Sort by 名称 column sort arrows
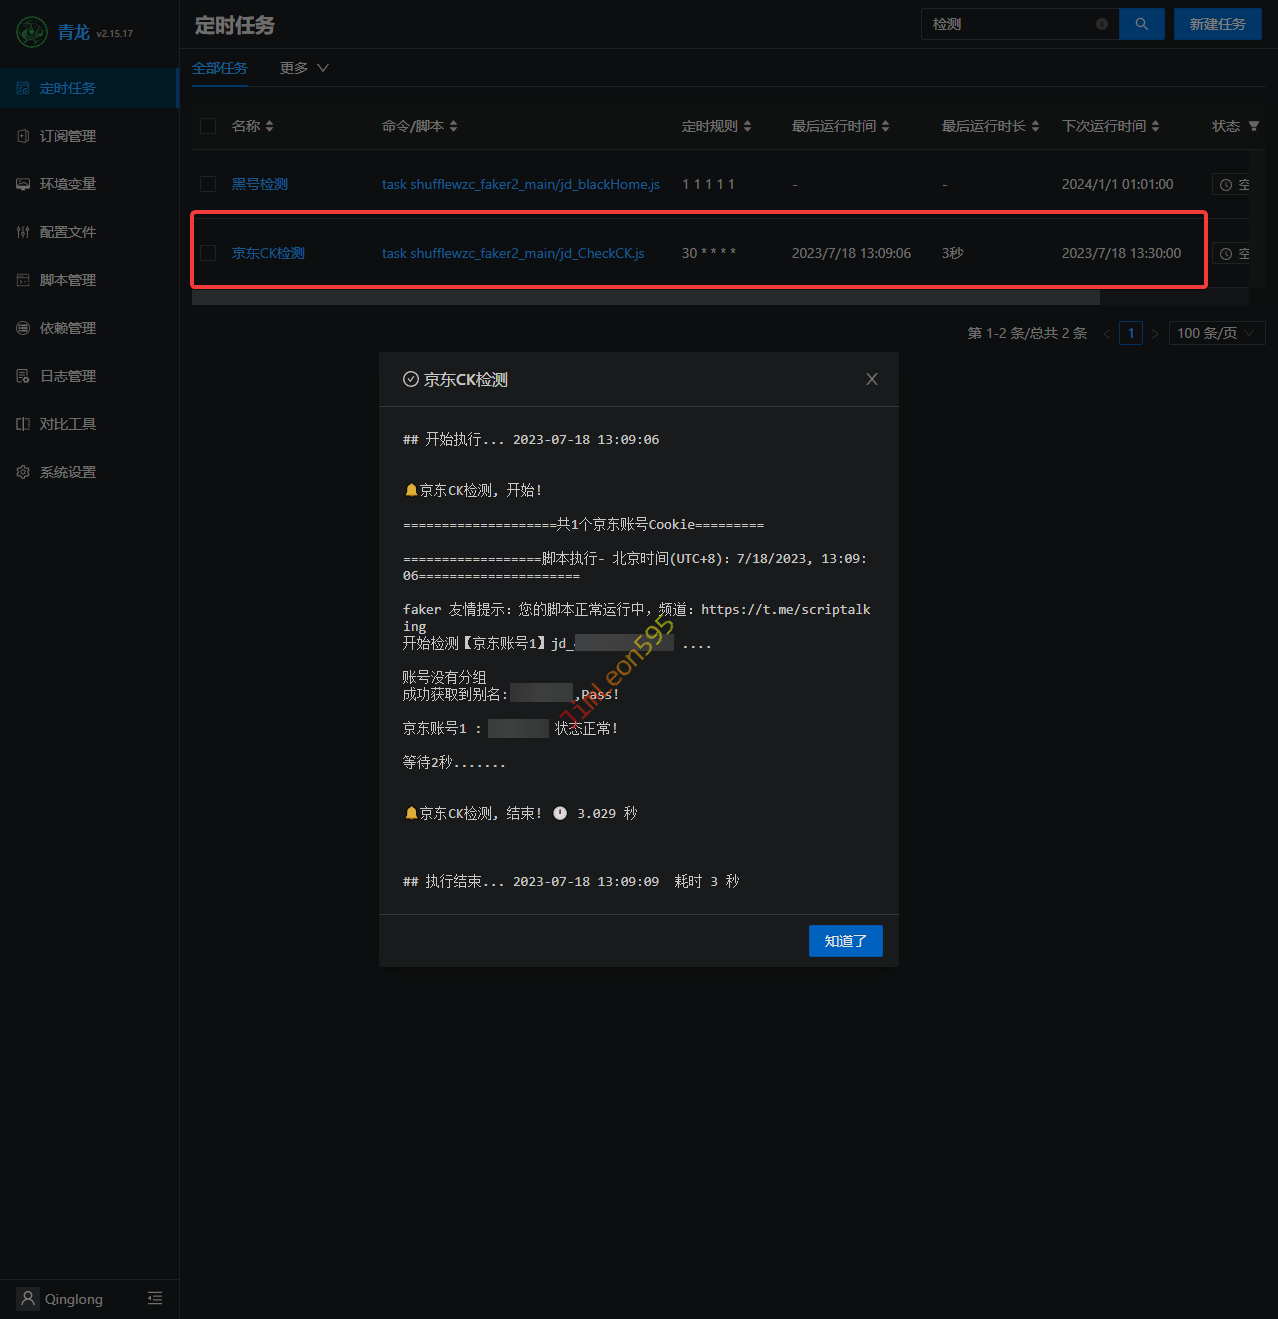Viewport: 1278px width, 1319px height. [x=270, y=126]
